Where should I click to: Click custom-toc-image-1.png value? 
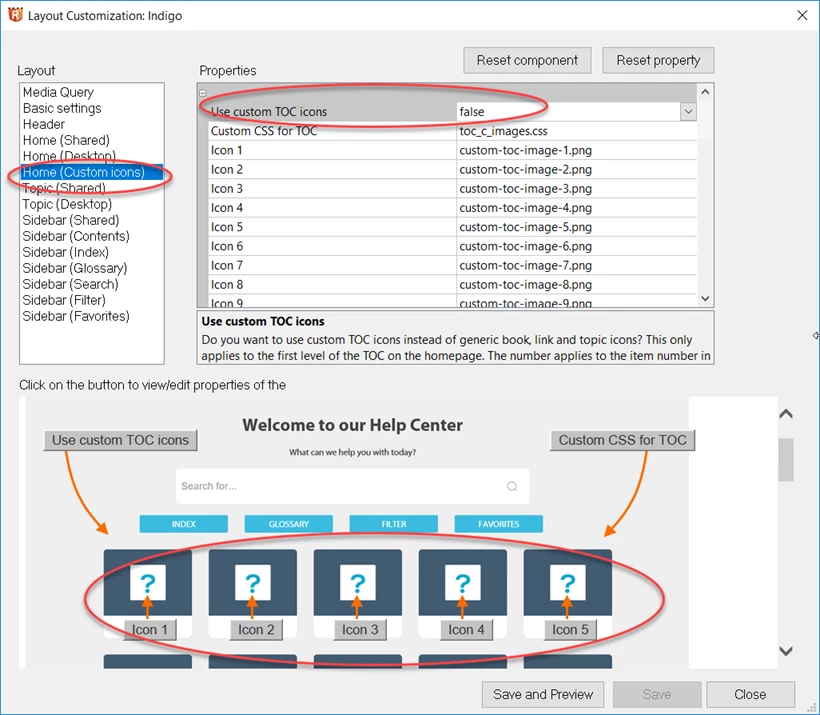click(x=526, y=150)
